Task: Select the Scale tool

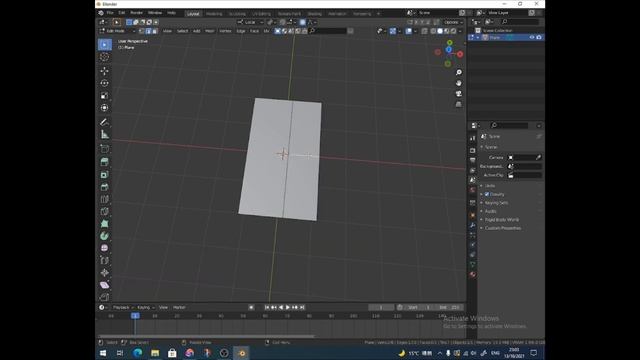Action: click(x=104, y=96)
